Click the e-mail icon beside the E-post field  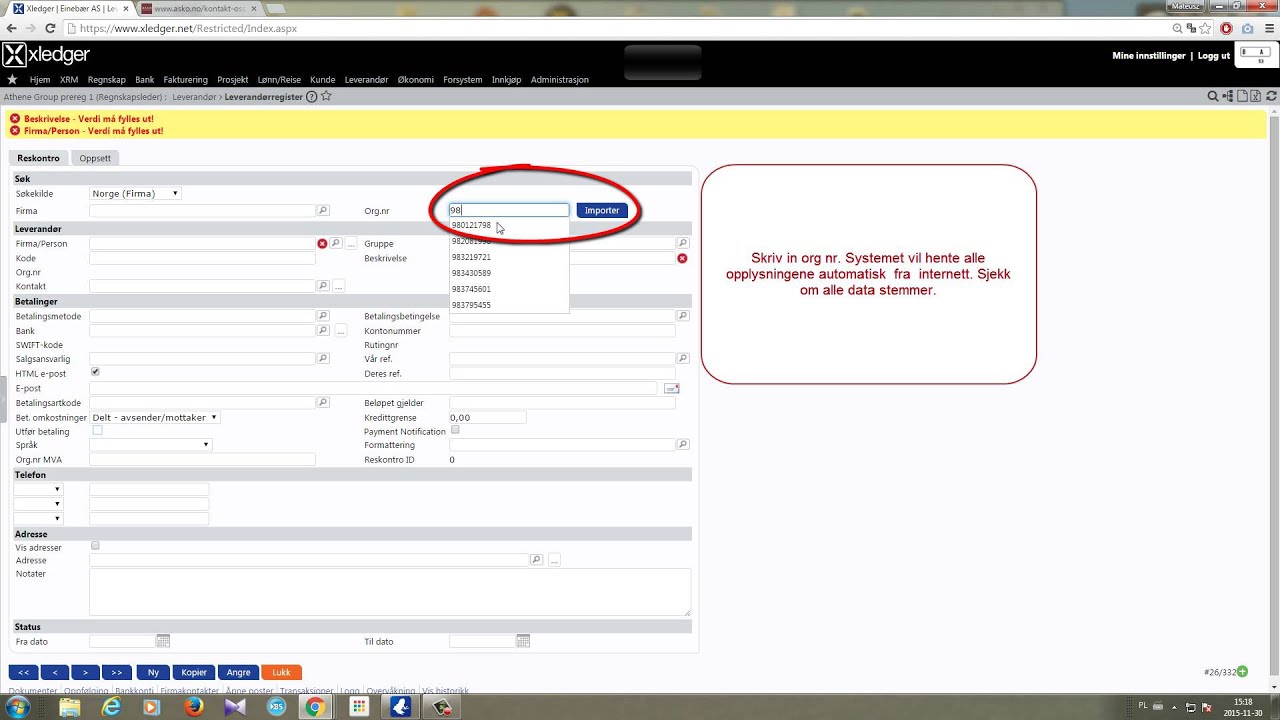coord(671,388)
